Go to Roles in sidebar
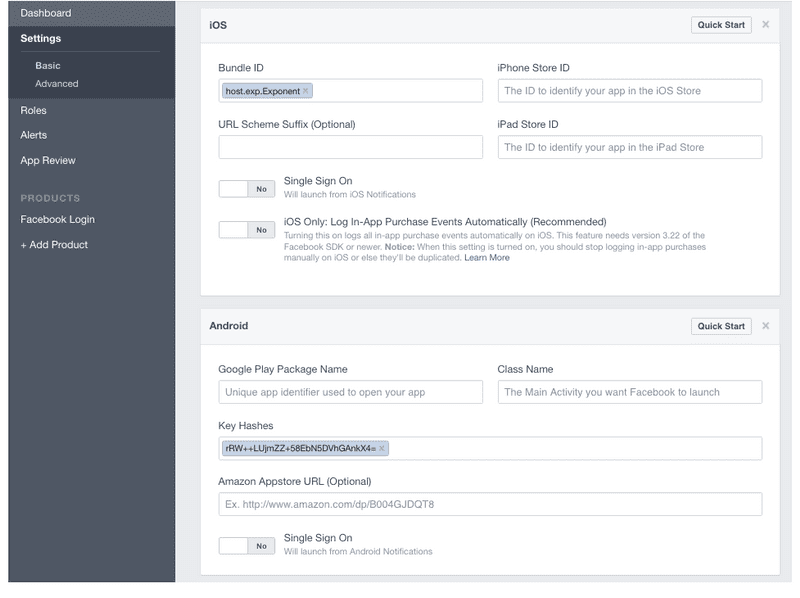Screen dimensions: 800x598 pyautogui.click(x=34, y=110)
